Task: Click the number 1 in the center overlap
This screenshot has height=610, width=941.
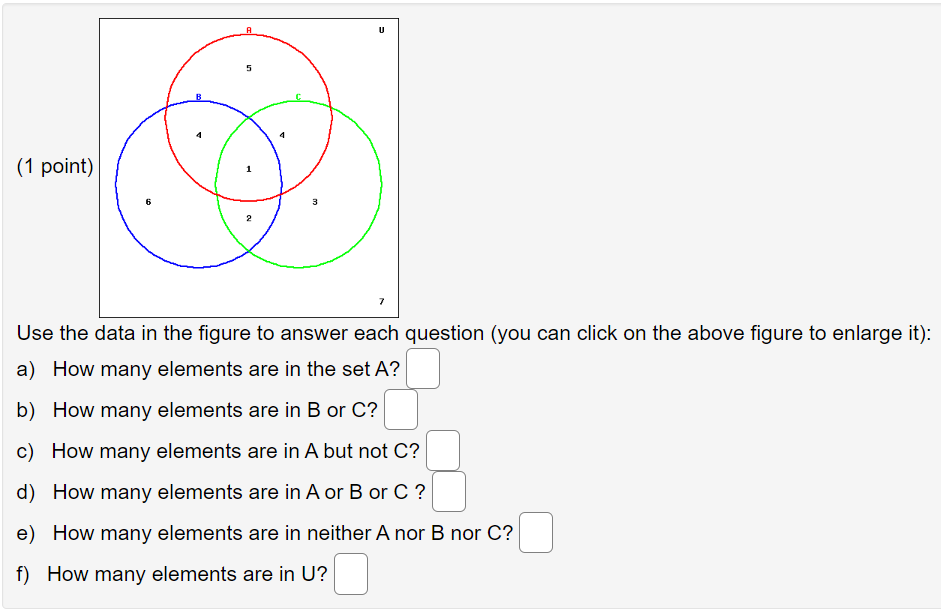Action: (x=248, y=169)
